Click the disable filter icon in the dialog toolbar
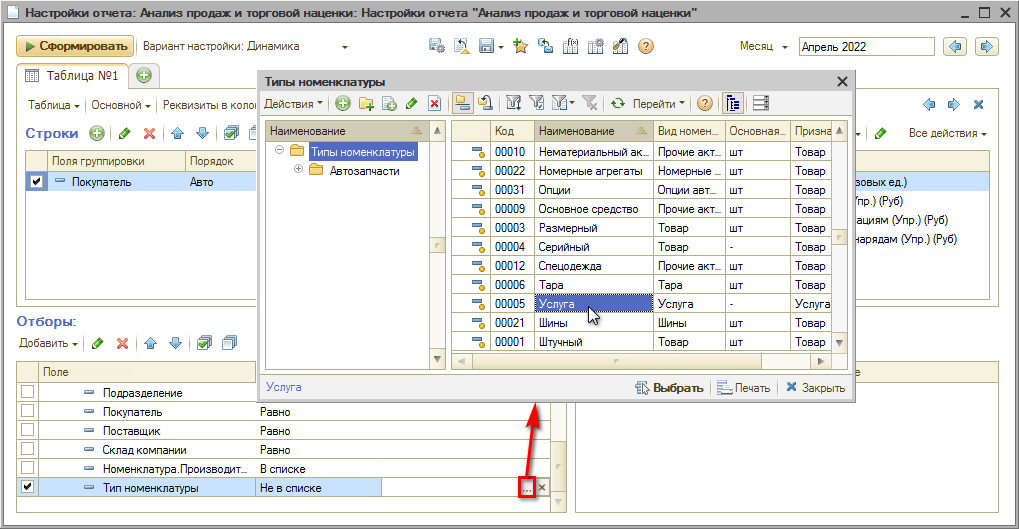Screen dimensions: 1019x529 point(590,104)
